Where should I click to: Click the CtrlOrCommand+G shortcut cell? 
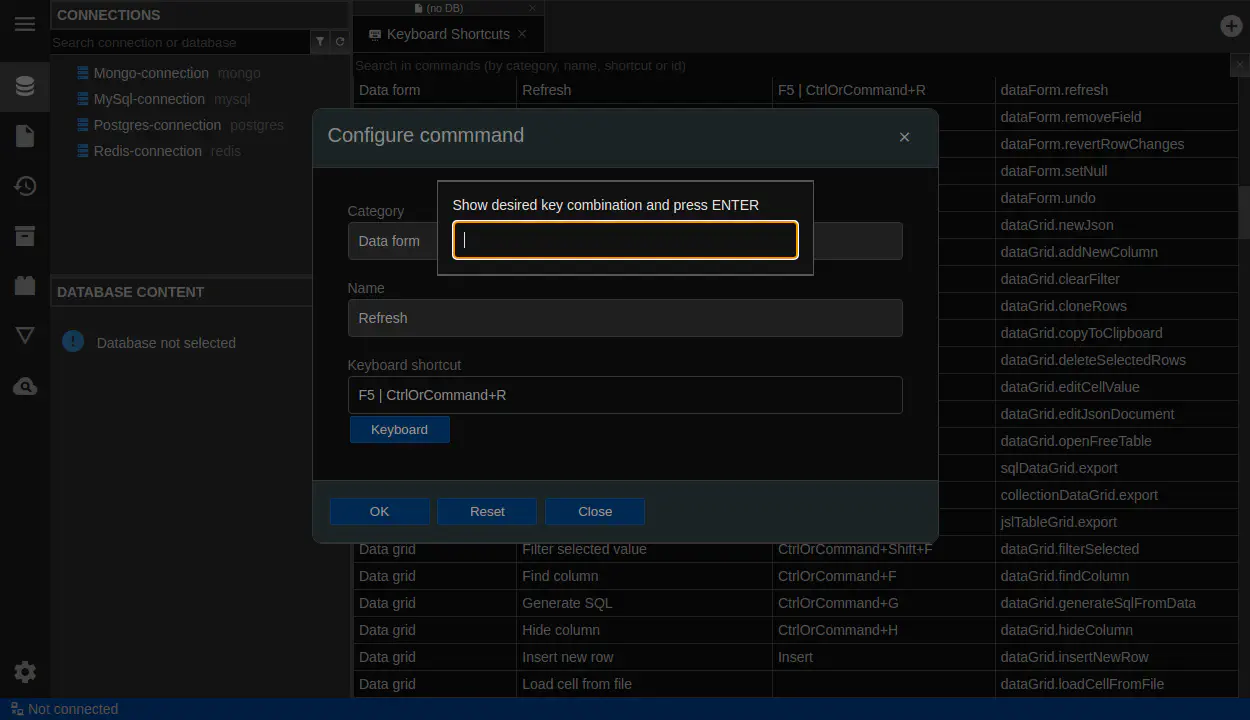884,603
